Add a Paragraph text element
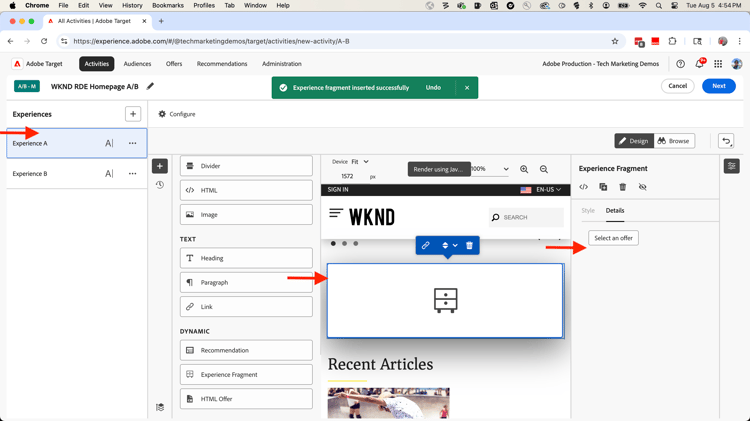 coord(246,283)
